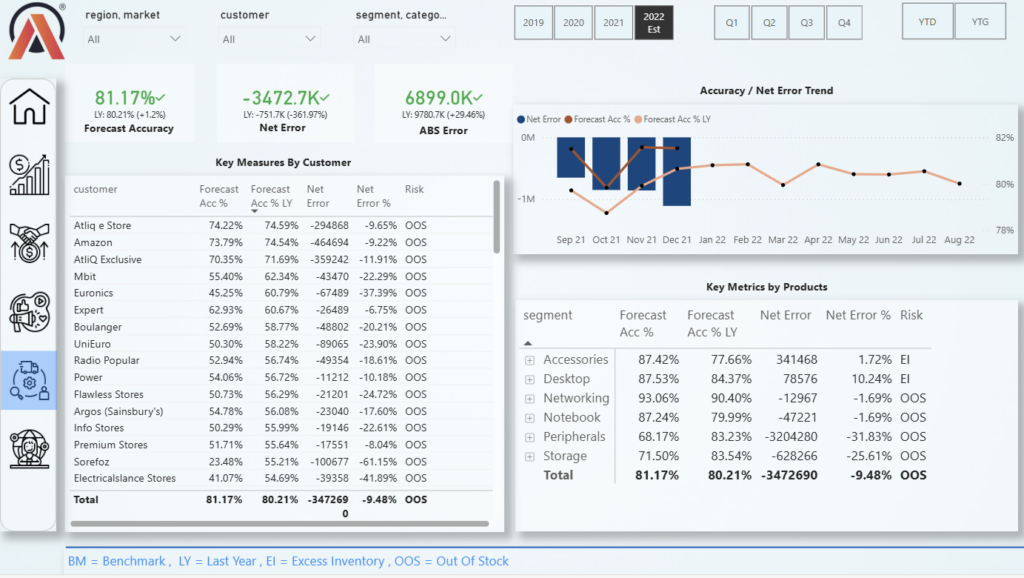This screenshot has height=578, width=1024.
Task: Select the Boulanger customer row
Action: pos(250,327)
